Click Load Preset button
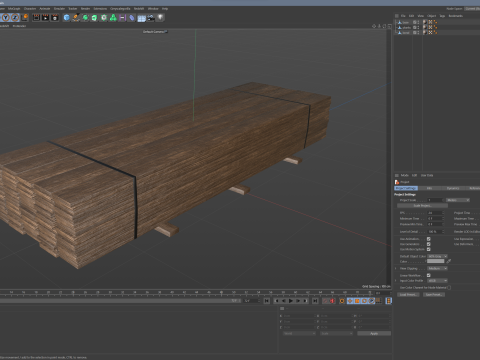 (x=408, y=295)
